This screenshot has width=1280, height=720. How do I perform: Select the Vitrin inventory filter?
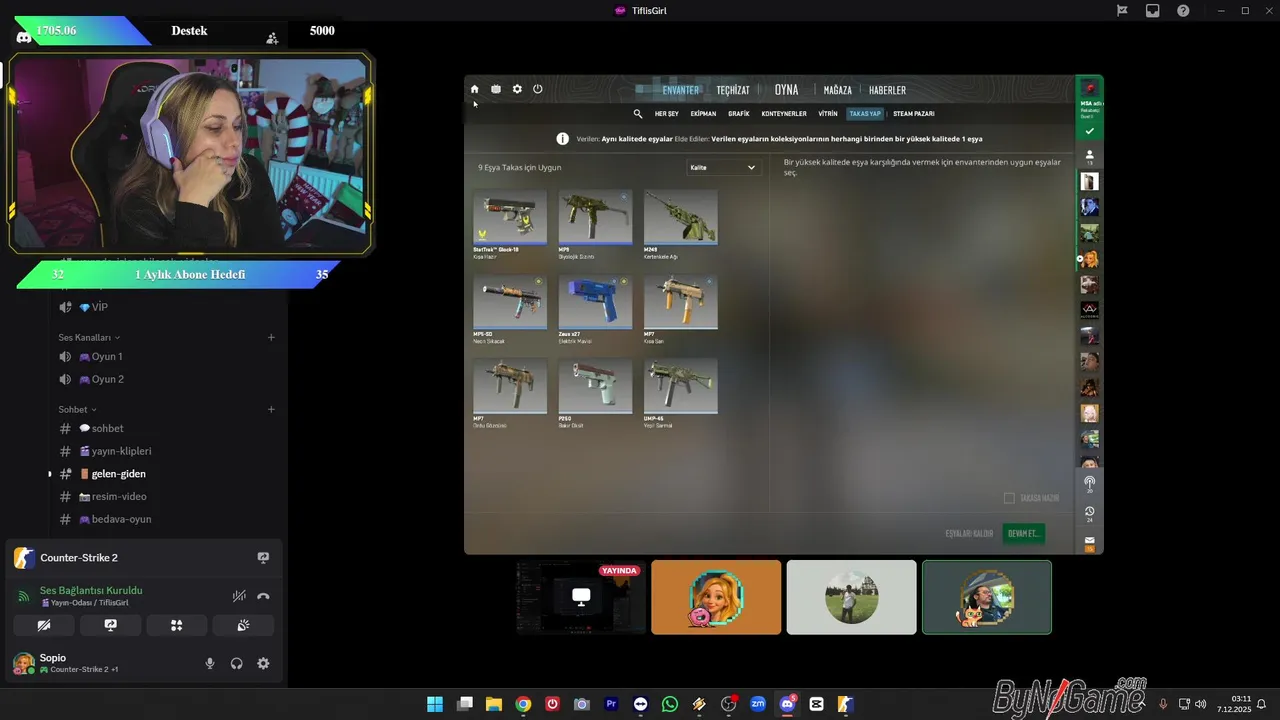828,114
